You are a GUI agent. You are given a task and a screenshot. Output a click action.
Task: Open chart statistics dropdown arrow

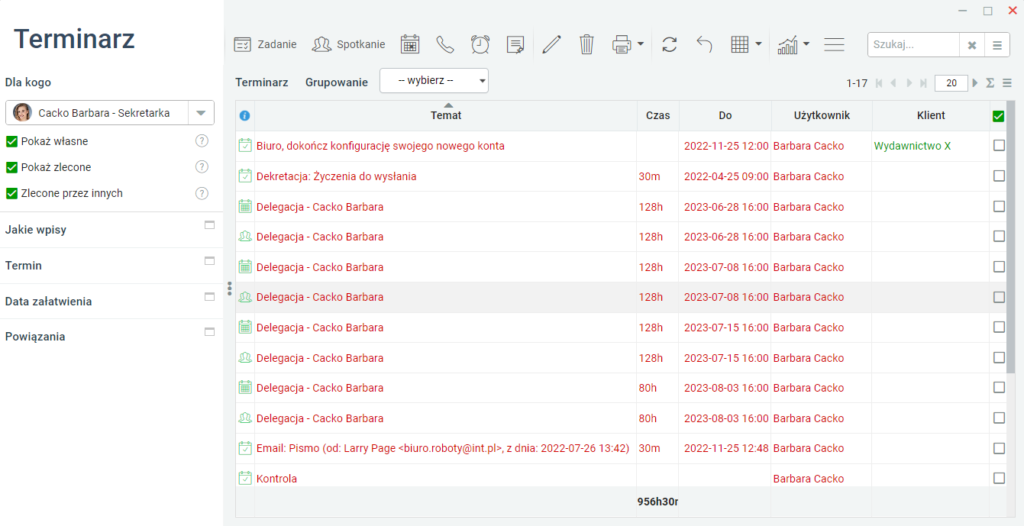(807, 44)
